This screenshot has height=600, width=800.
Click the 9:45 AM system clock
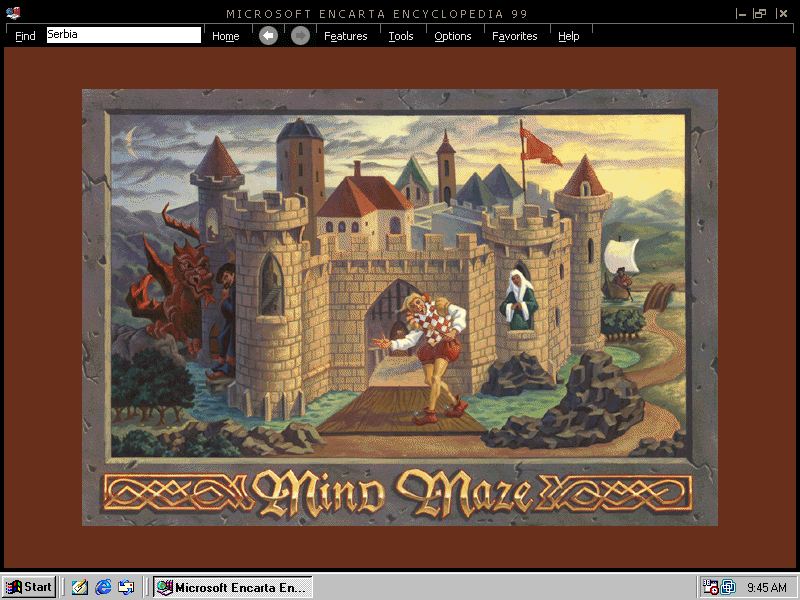[767, 588]
